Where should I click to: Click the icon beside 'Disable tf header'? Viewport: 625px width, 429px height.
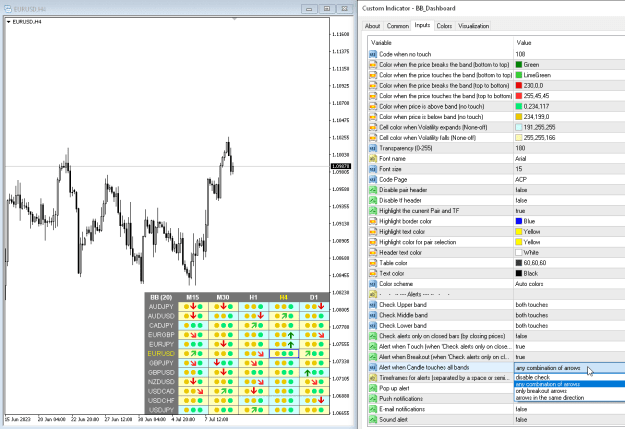click(373, 201)
